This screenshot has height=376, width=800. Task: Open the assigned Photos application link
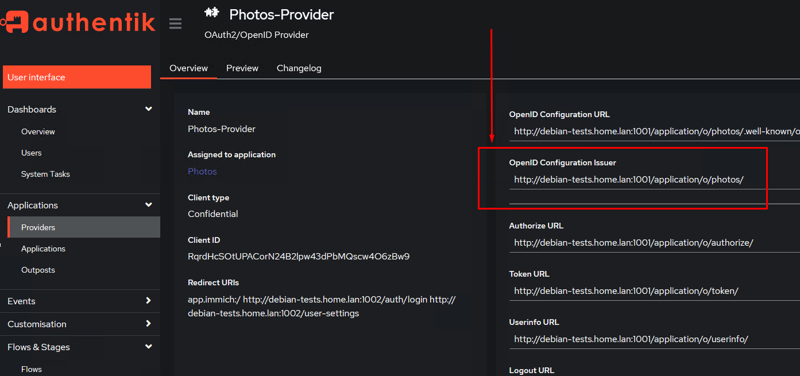tap(202, 171)
